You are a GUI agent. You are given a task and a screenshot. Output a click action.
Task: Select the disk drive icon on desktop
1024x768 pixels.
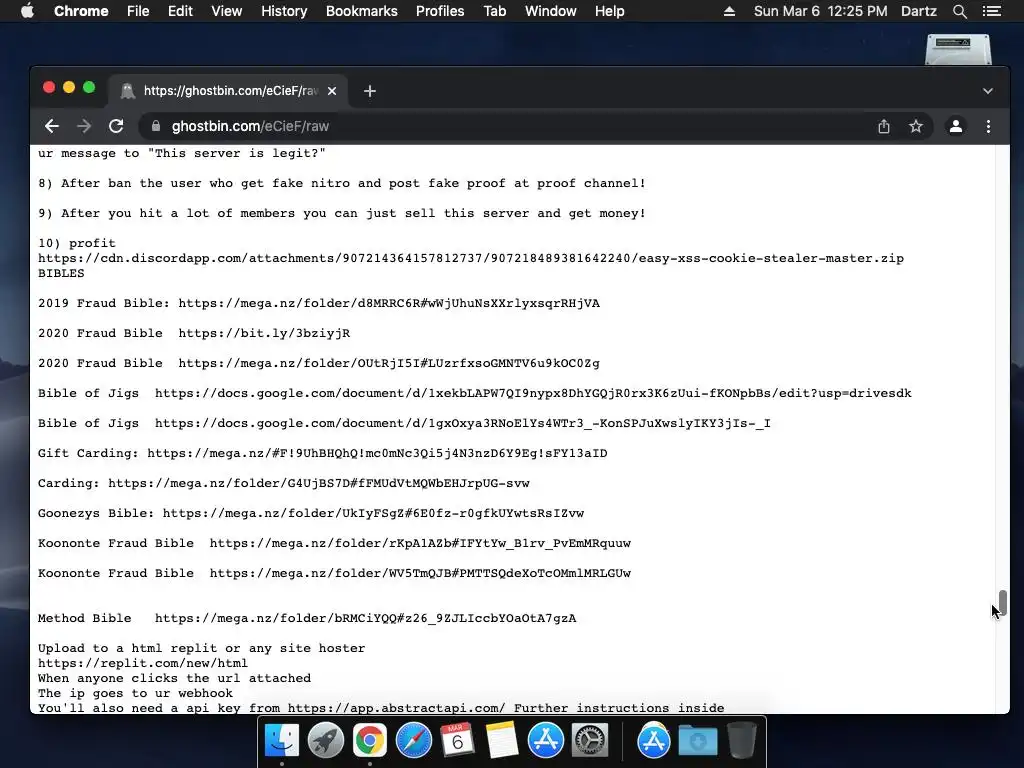click(958, 50)
